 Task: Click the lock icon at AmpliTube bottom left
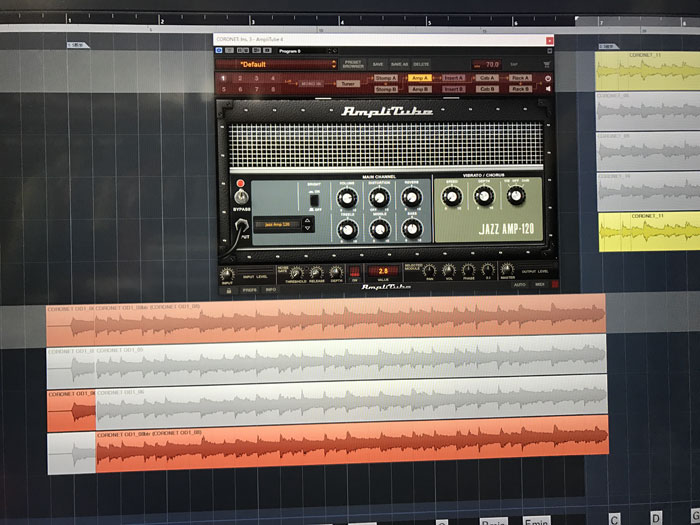click(x=229, y=290)
